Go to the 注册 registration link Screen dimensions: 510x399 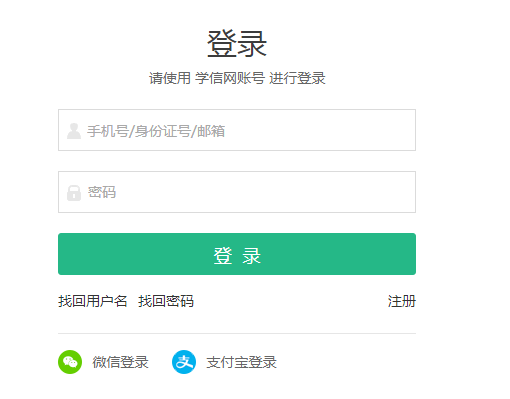click(x=402, y=301)
